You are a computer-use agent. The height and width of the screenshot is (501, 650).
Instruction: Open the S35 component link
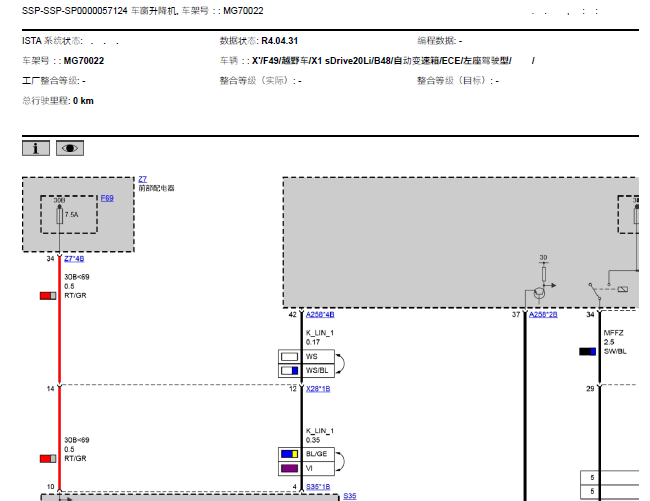(349, 496)
